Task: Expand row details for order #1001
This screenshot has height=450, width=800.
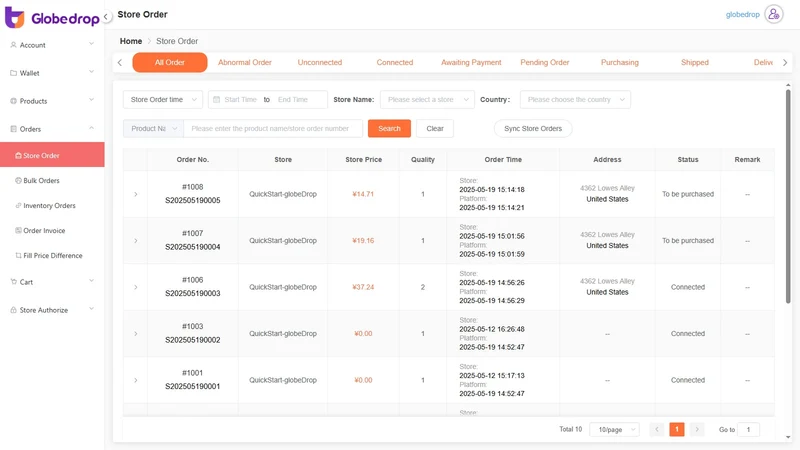Action: 136,380
